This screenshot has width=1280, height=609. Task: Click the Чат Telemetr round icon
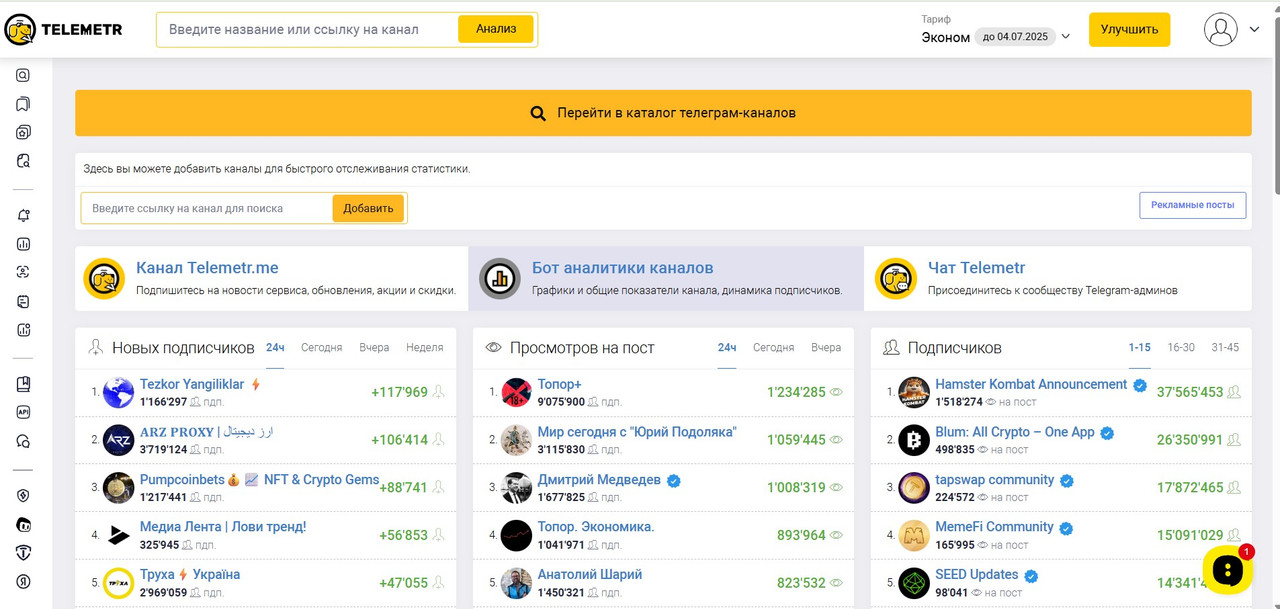point(896,279)
